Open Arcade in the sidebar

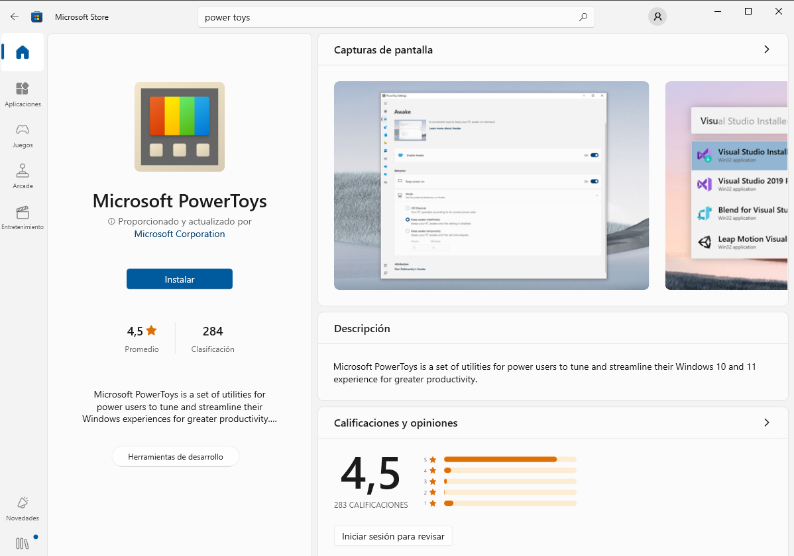click(22, 177)
